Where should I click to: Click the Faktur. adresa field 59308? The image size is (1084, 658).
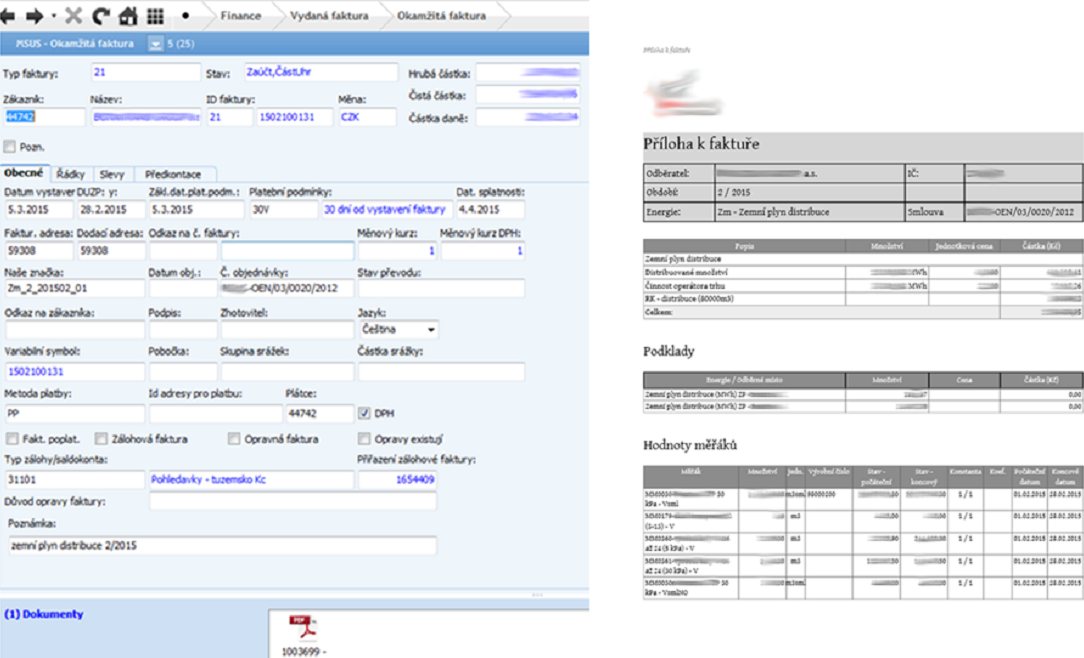(x=39, y=250)
